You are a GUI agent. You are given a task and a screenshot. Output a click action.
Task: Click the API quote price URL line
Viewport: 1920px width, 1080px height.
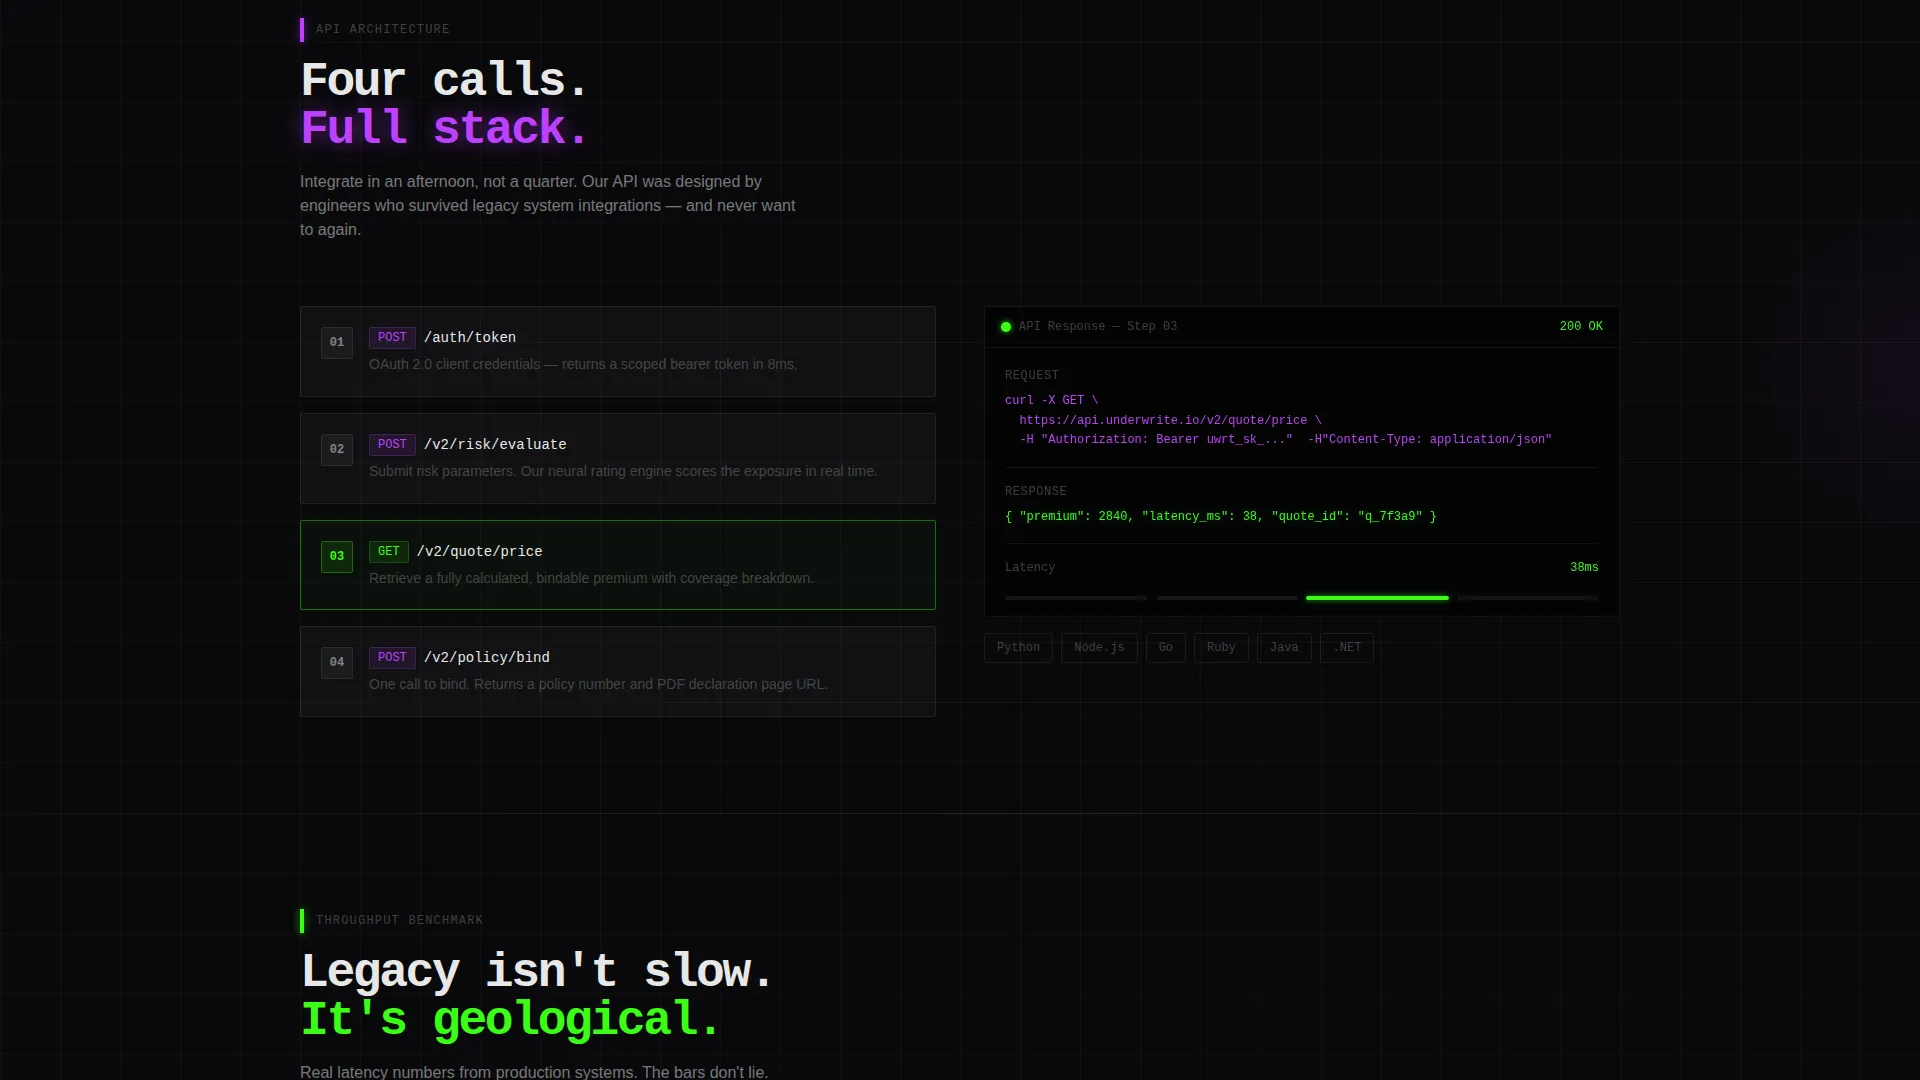[x=1170, y=421]
